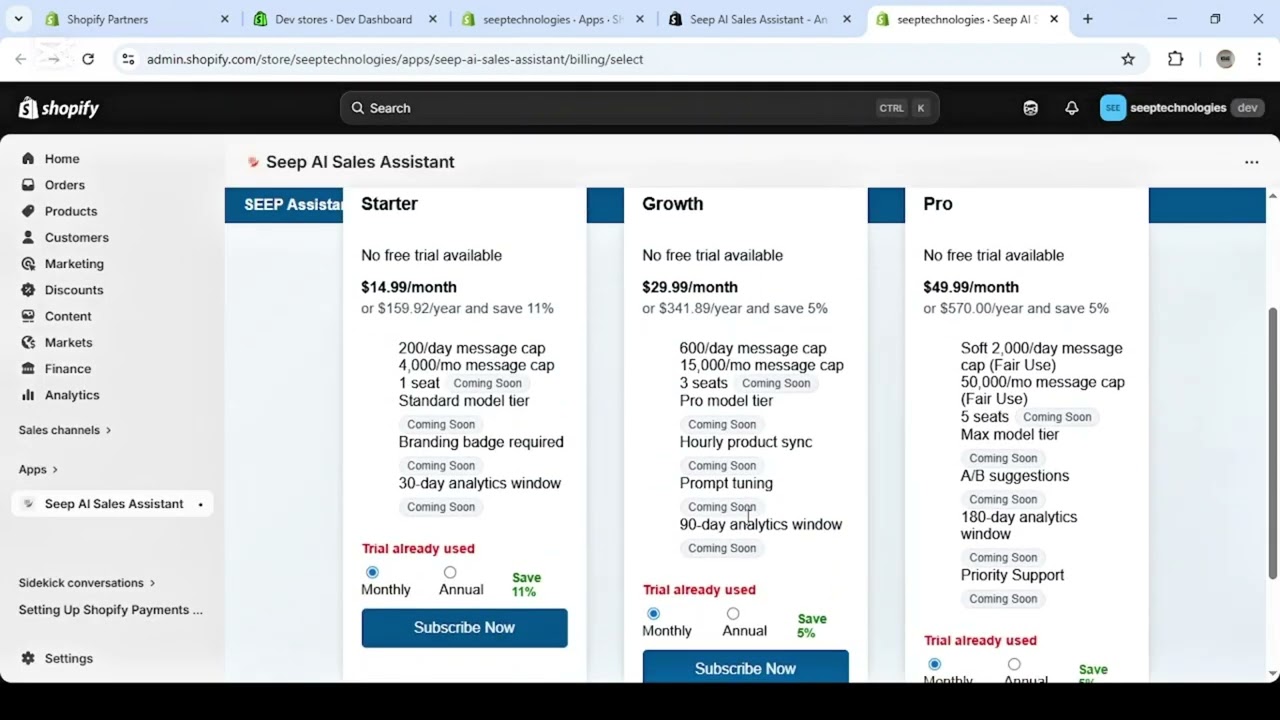The height and width of the screenshot is (720, 1280).
Task: Select Monthly billing for Pro plan
Action: tap(935, 664)
